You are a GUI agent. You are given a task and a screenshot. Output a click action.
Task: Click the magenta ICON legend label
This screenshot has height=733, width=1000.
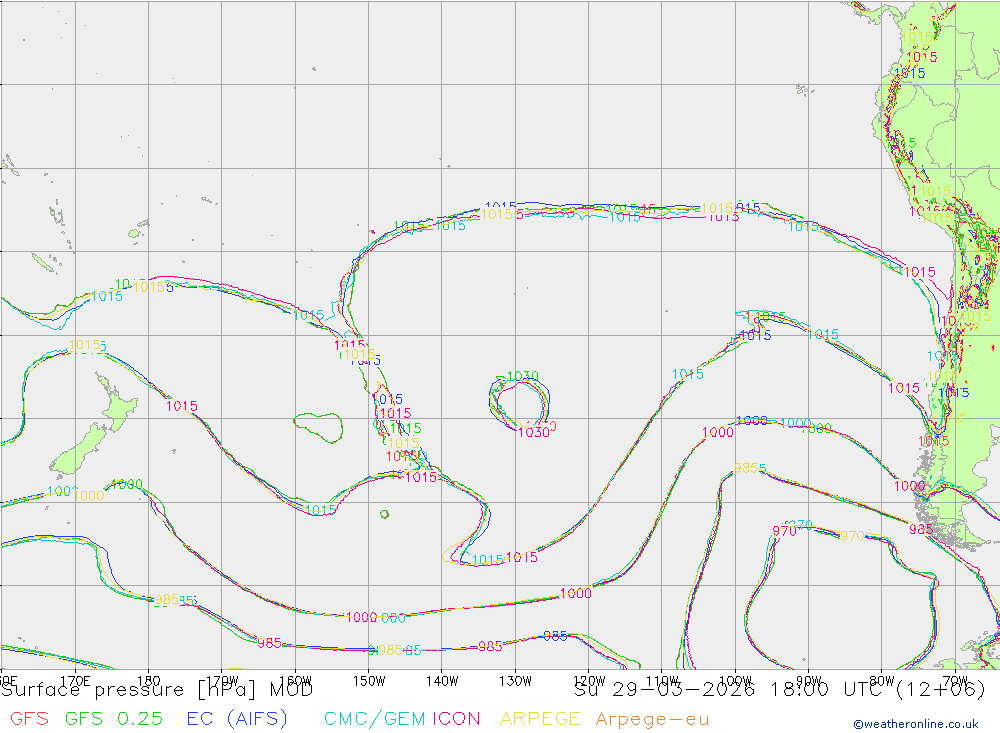click(x=456, y=719)
